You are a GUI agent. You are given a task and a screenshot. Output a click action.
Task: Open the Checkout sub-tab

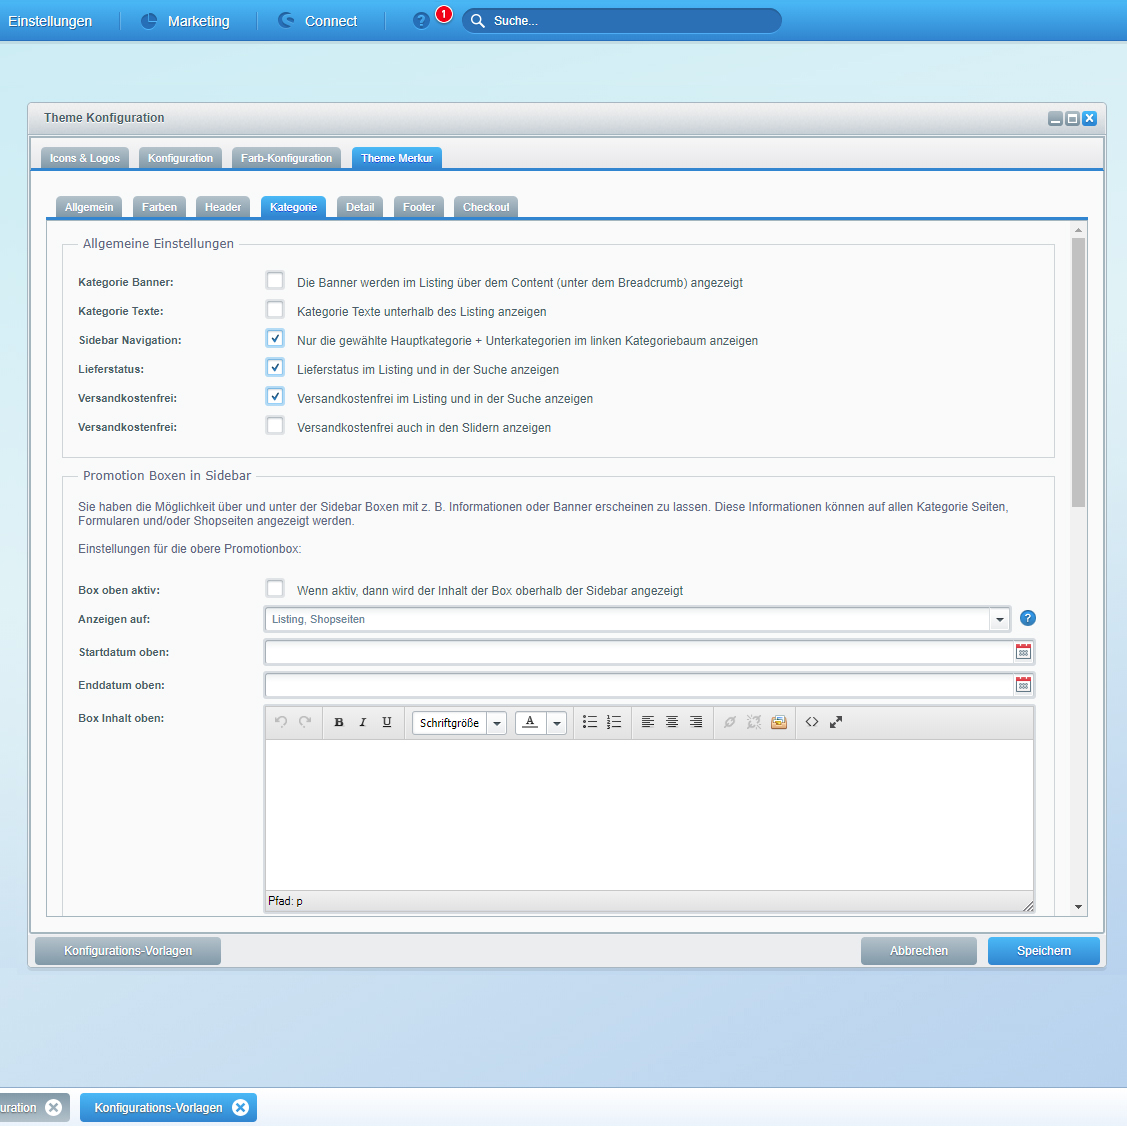pos(486,207)
